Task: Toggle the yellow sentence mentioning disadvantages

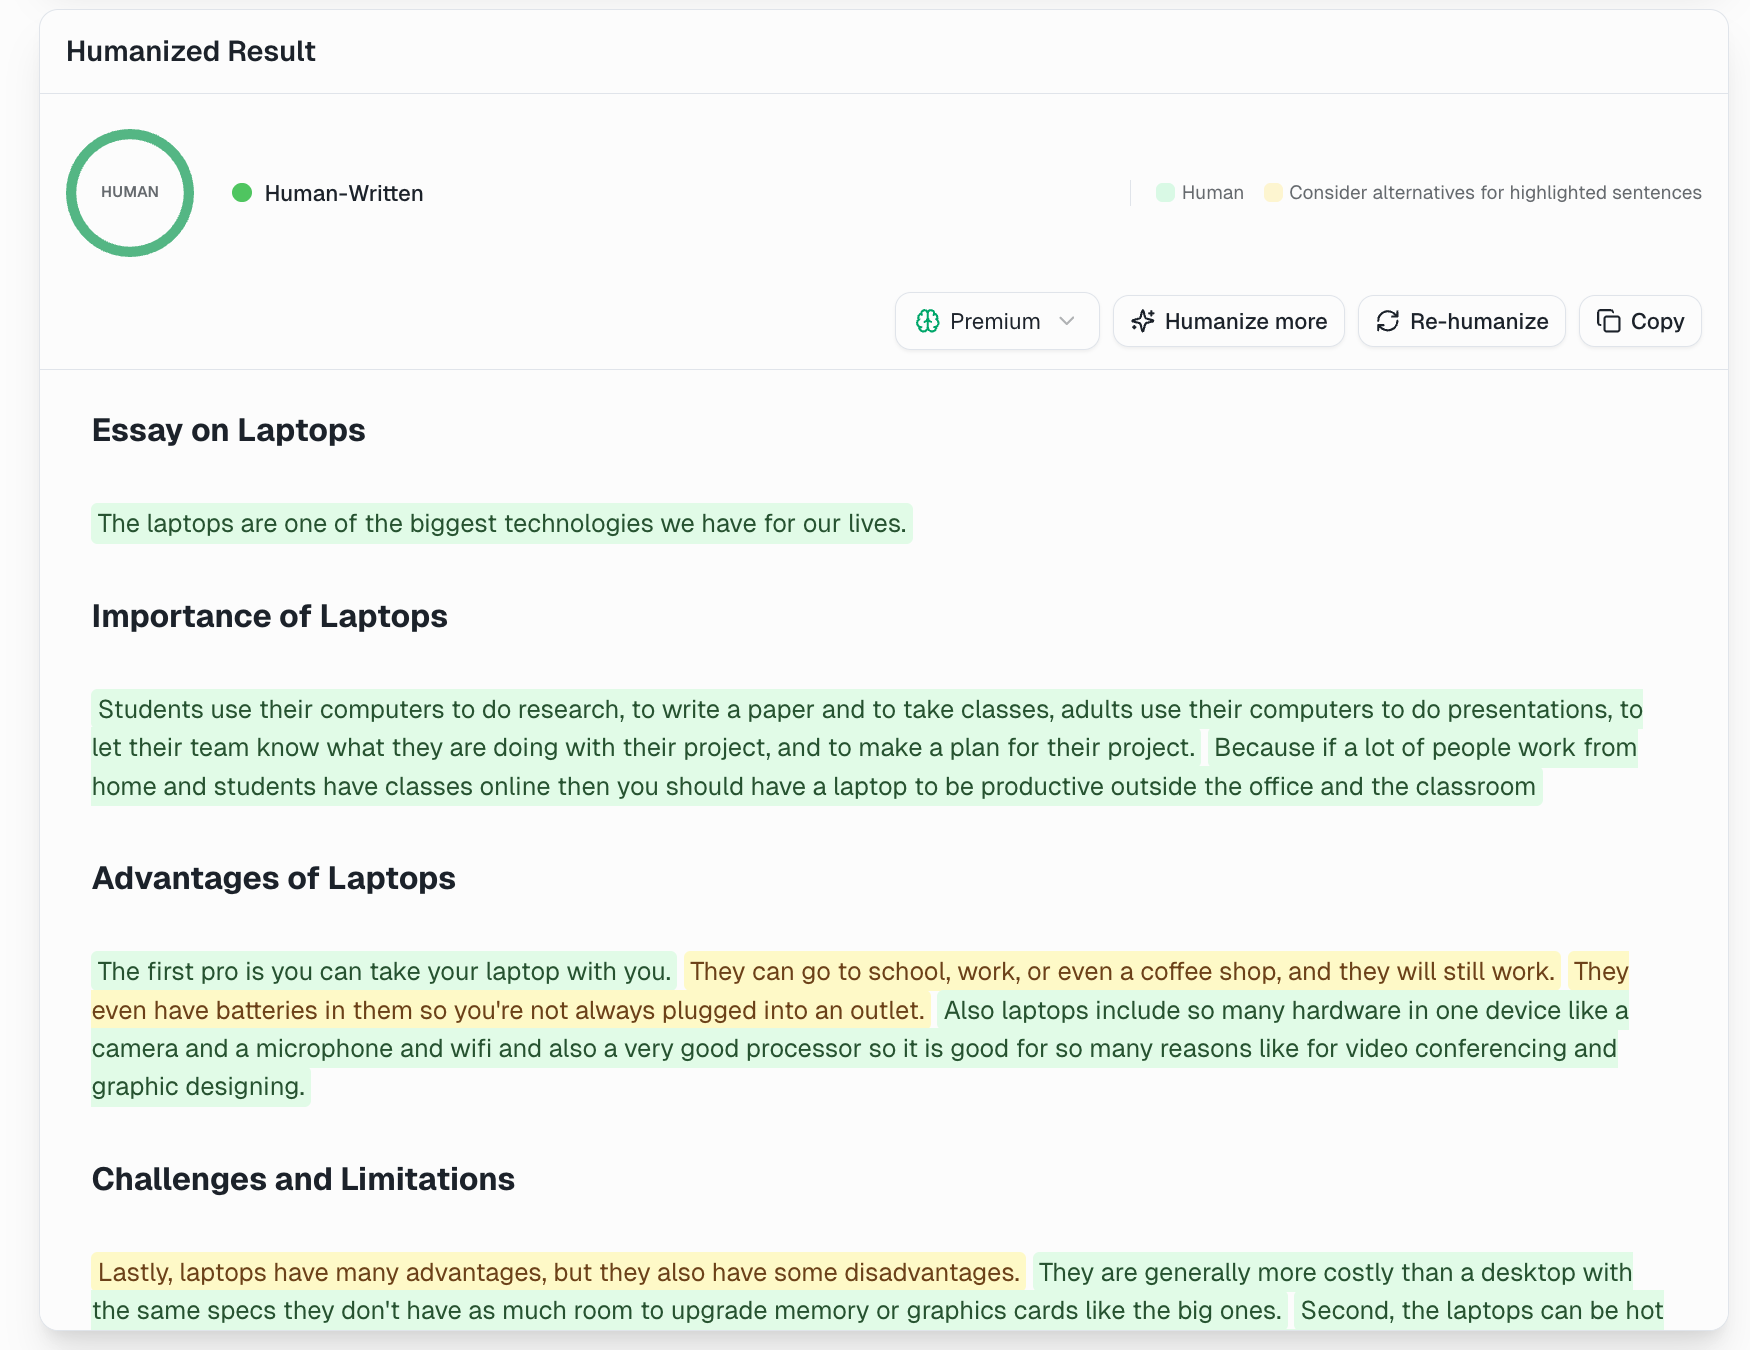Action: [x=556, y=1271]
